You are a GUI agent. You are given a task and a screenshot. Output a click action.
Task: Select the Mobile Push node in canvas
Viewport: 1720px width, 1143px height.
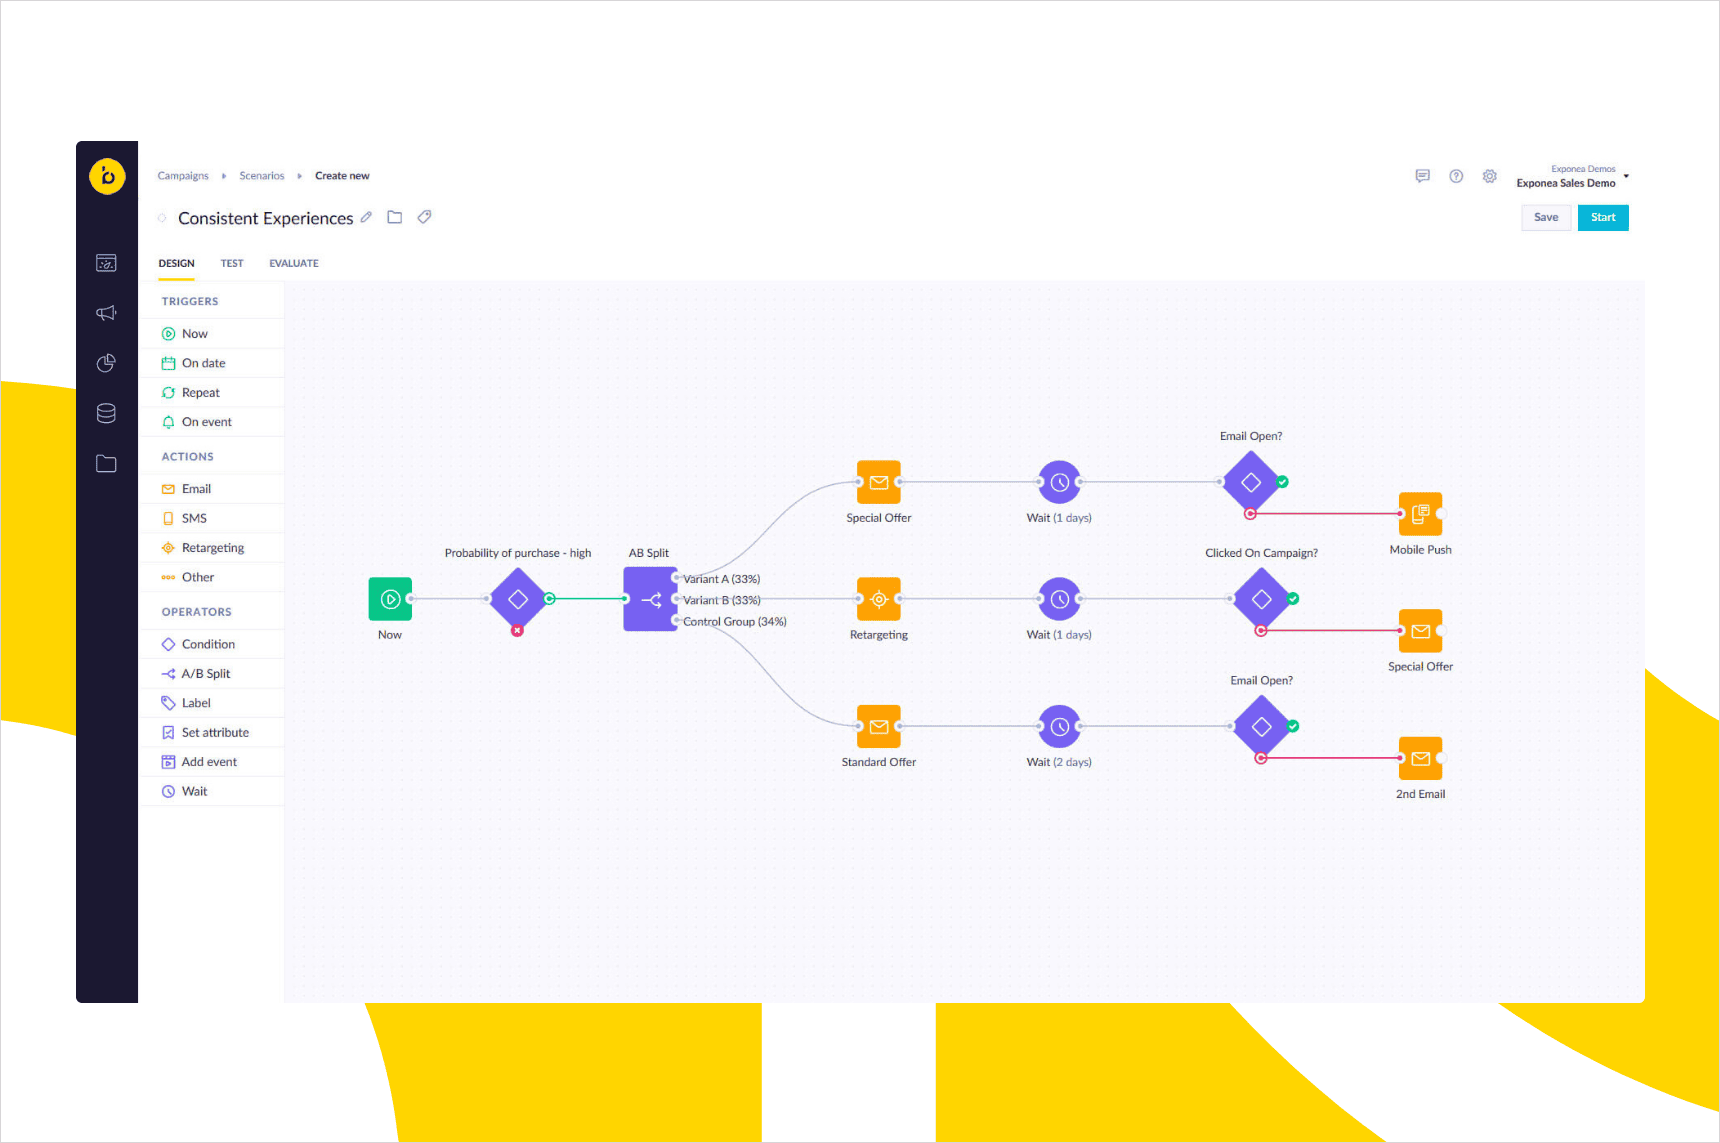[x=1420, y=513]
